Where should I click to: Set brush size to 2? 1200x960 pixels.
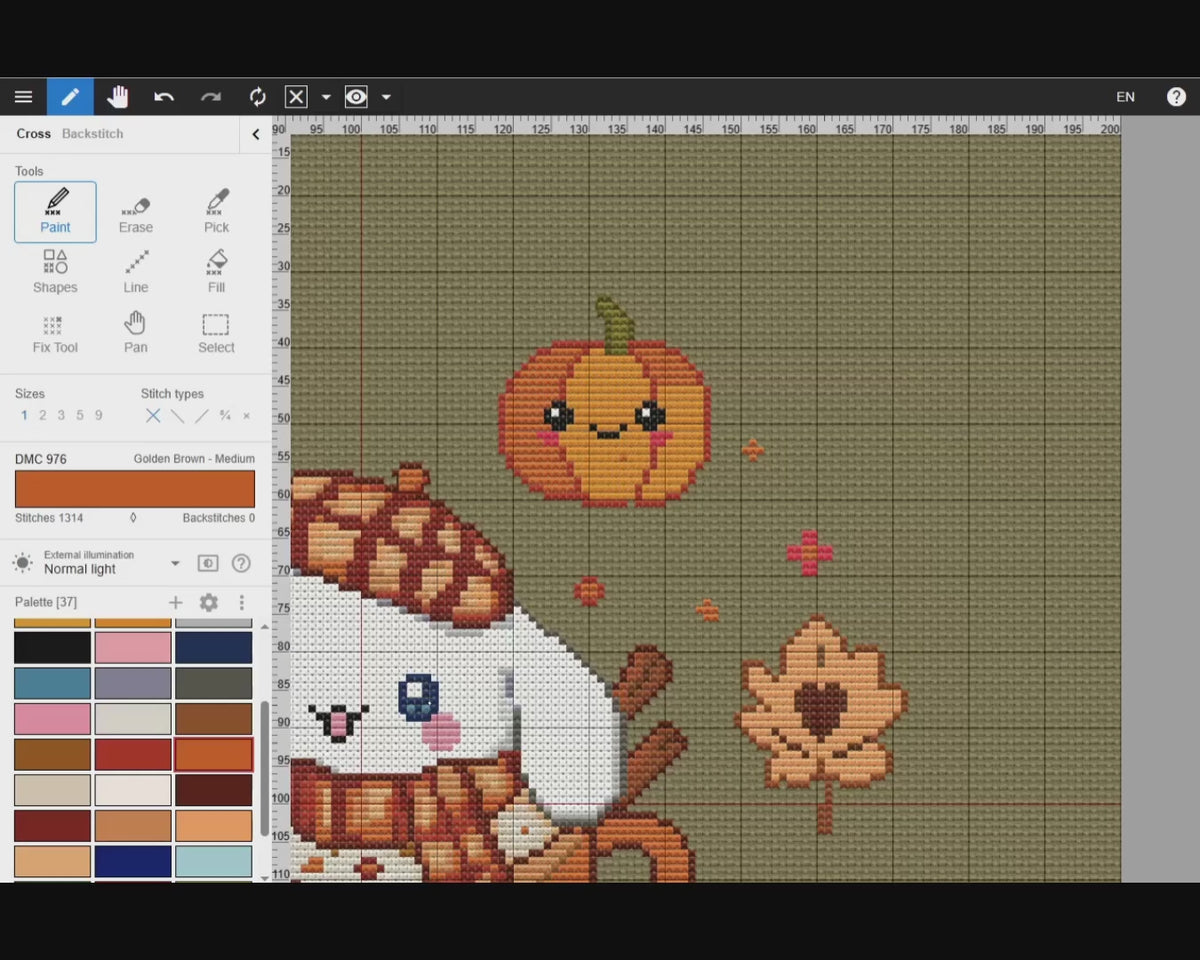(x=42, y=416)
